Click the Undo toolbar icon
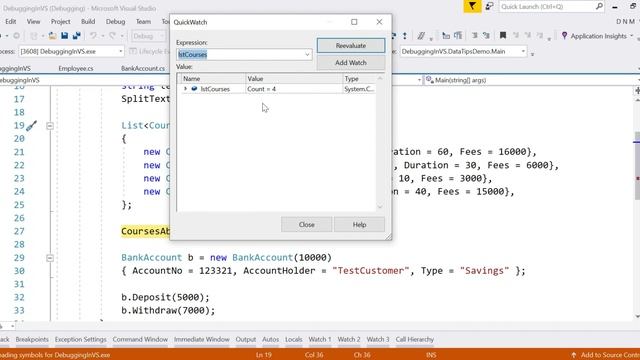The height and width of the screenshot is (360, 640). (93, 36)
